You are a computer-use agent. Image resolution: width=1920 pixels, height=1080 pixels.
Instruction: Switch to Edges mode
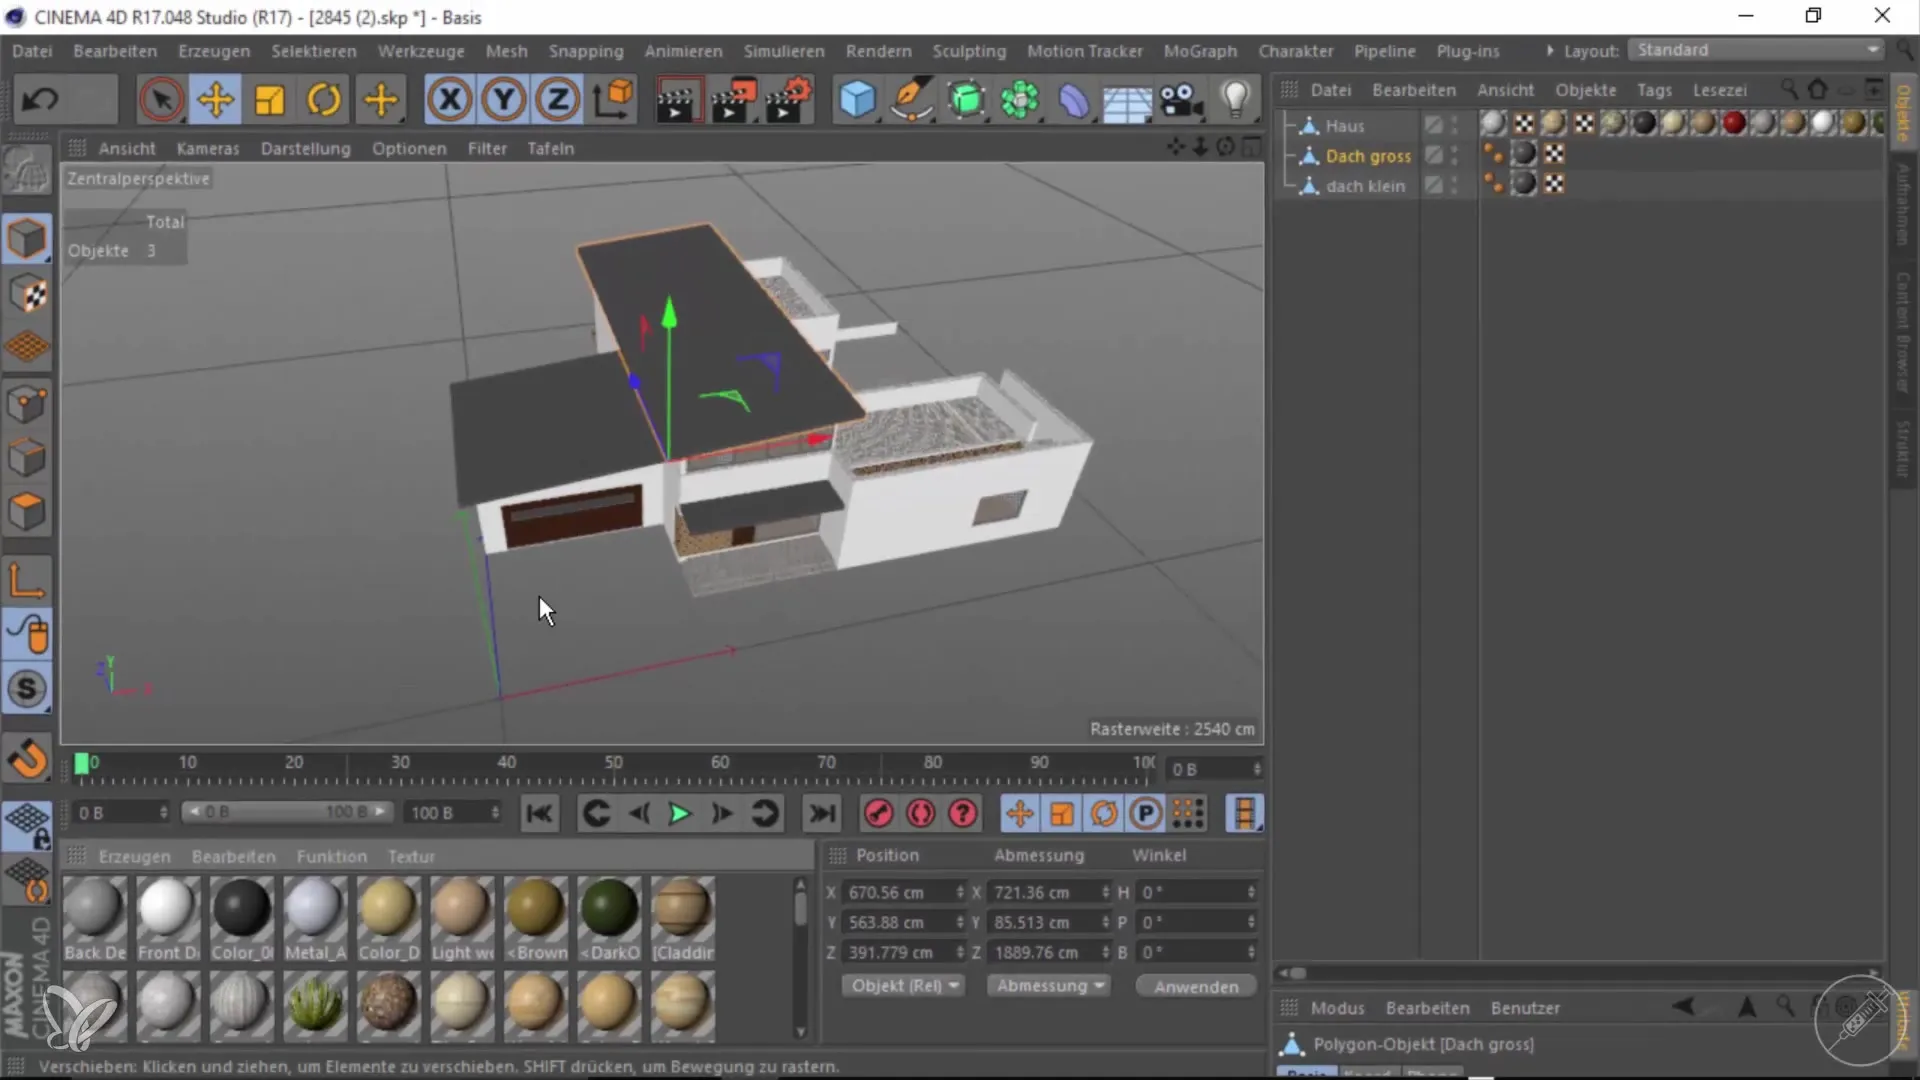(27, 458)
